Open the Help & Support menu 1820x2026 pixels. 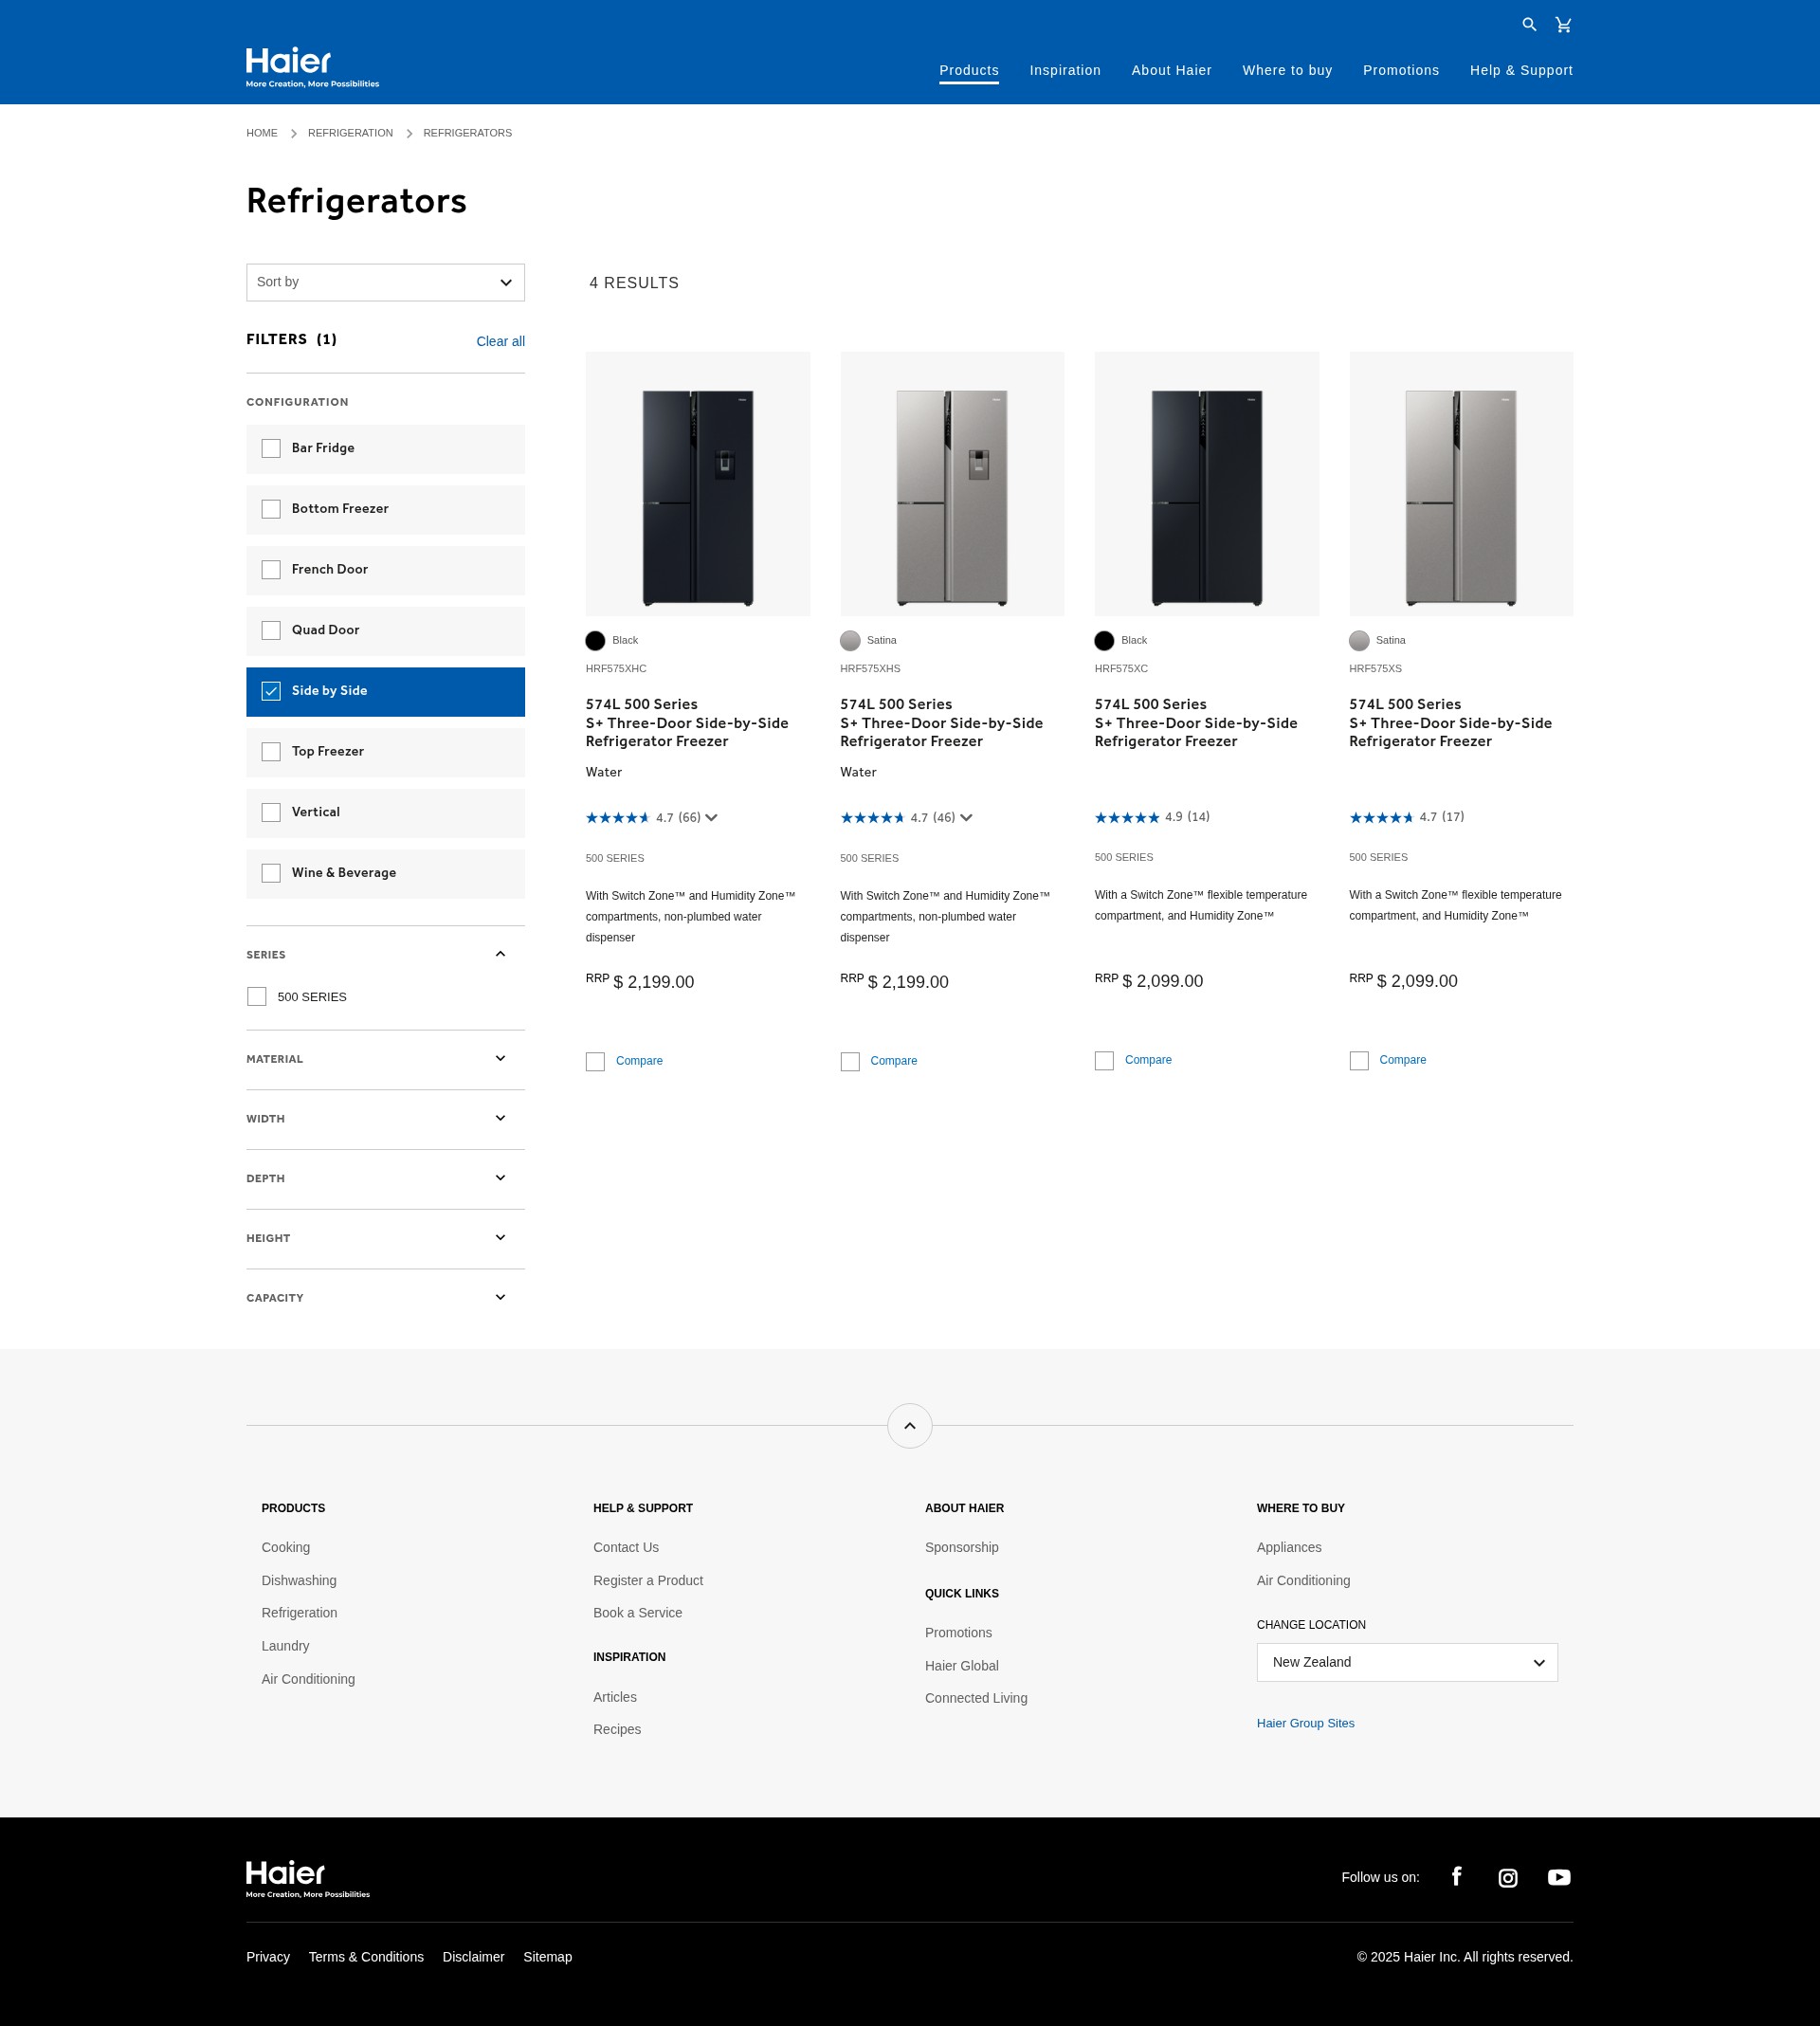pos(1521,70)
